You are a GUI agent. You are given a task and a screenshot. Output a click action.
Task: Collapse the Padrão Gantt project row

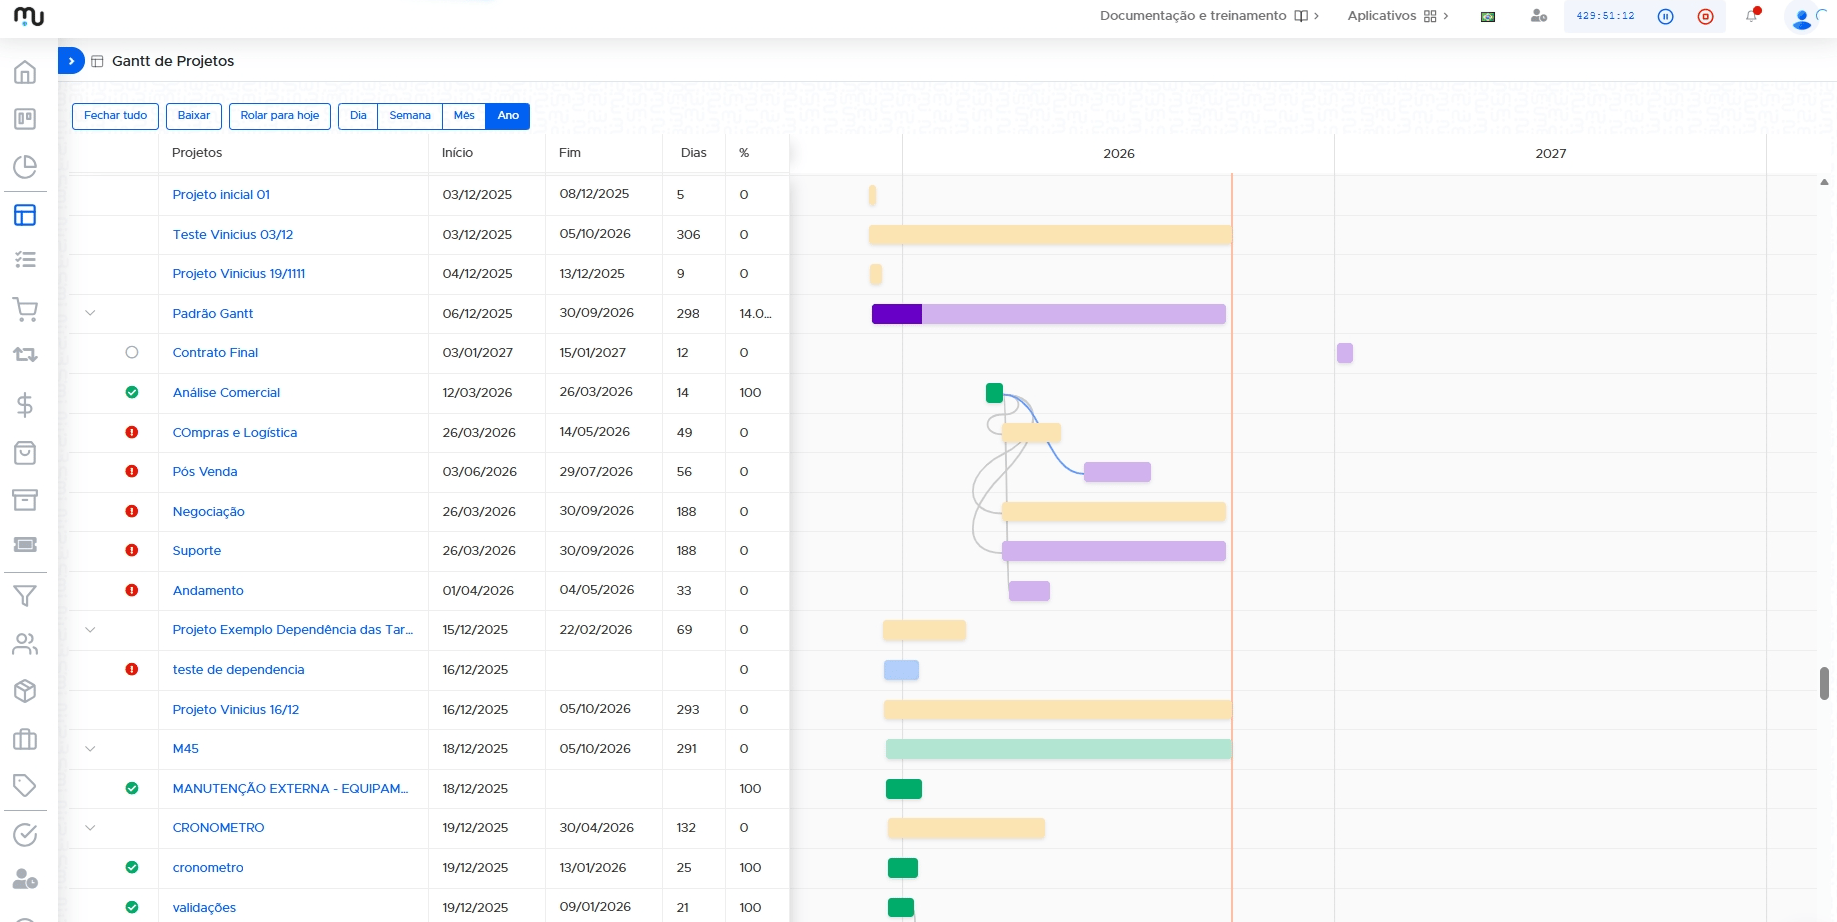90,313
